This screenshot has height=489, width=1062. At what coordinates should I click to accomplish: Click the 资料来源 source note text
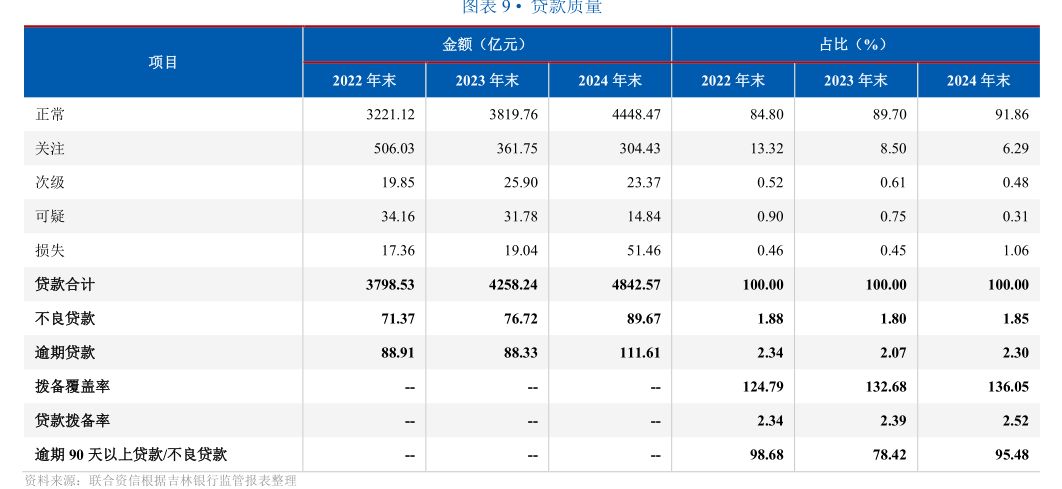[x=160, y=481]
